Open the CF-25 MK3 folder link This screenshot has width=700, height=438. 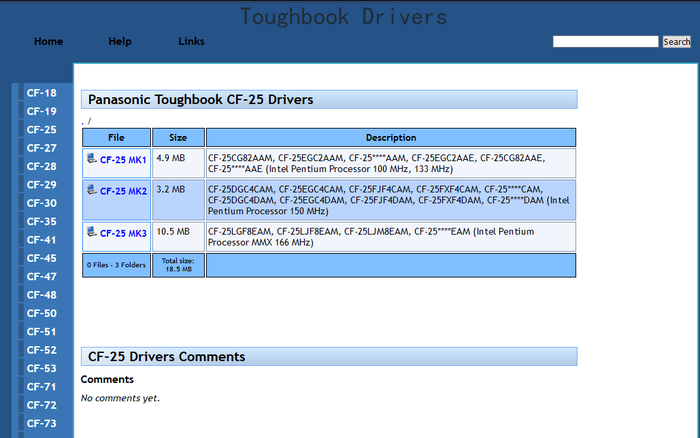point(123,234)
